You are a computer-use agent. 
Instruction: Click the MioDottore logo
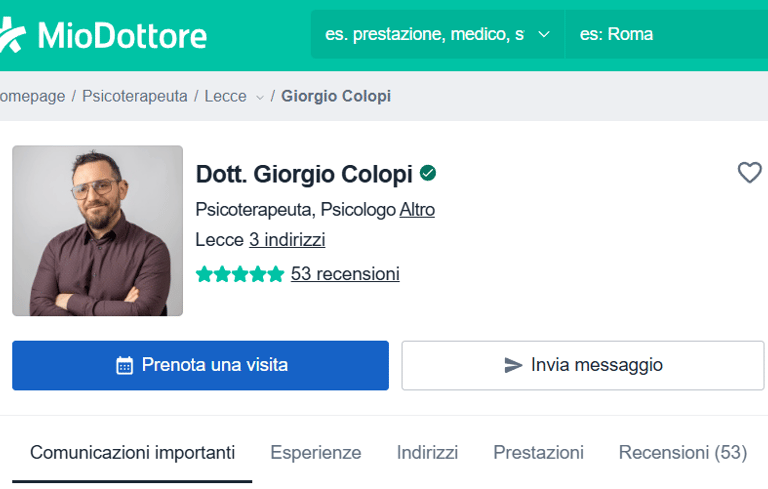click(x=103, y=35)
